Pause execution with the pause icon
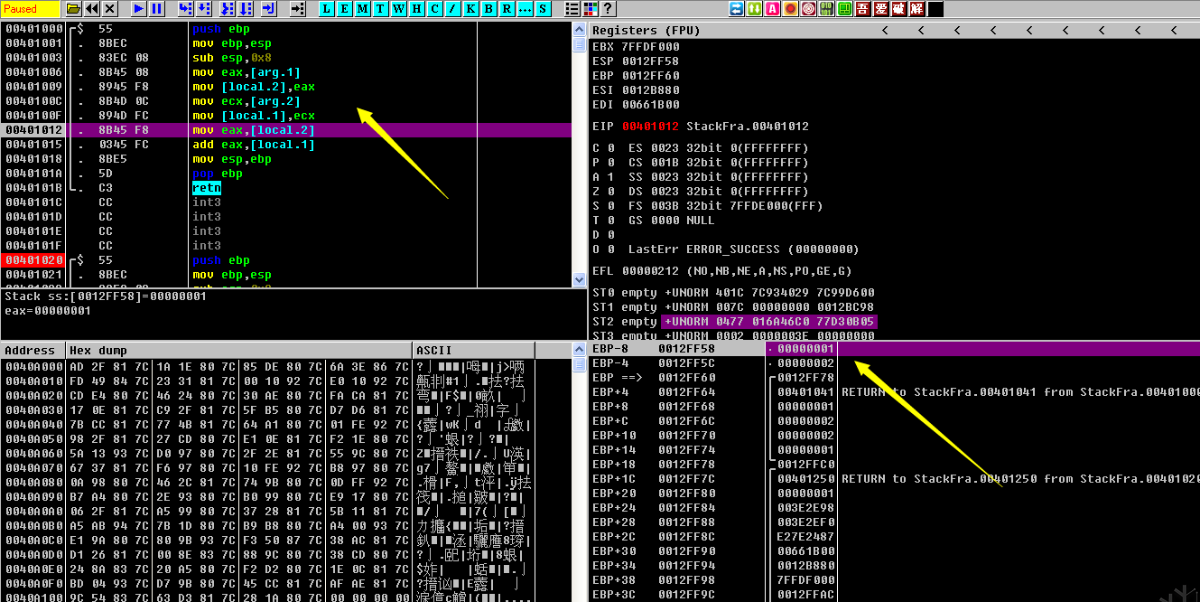1200x602 pixels. pyautogui.click(x=157, y=9)
